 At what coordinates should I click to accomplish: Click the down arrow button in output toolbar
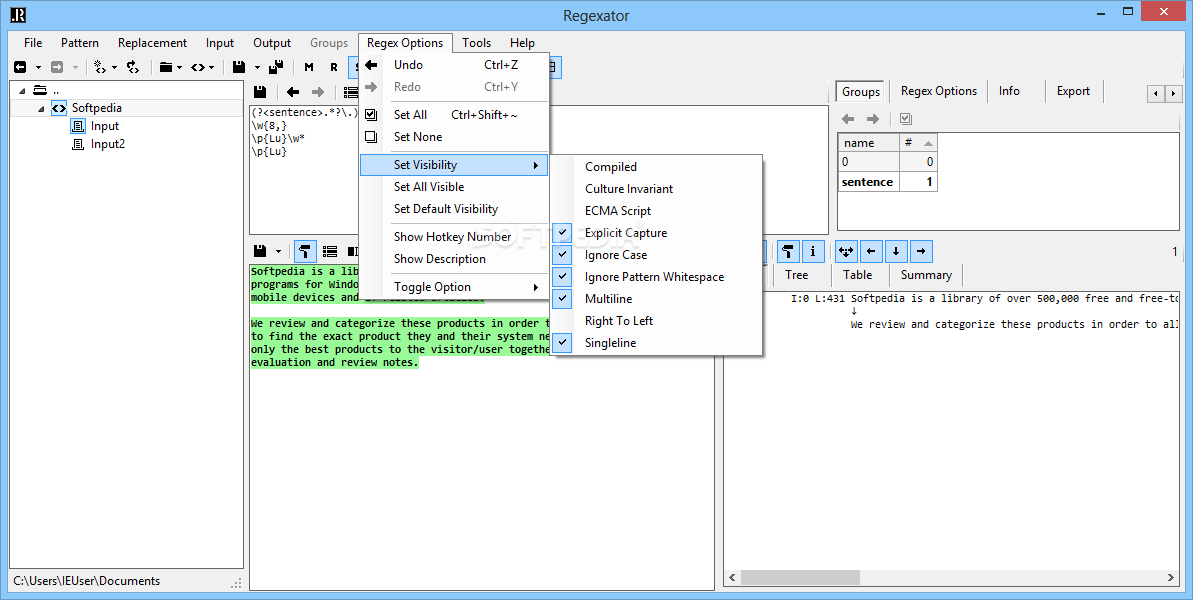(x=896, y=251)
